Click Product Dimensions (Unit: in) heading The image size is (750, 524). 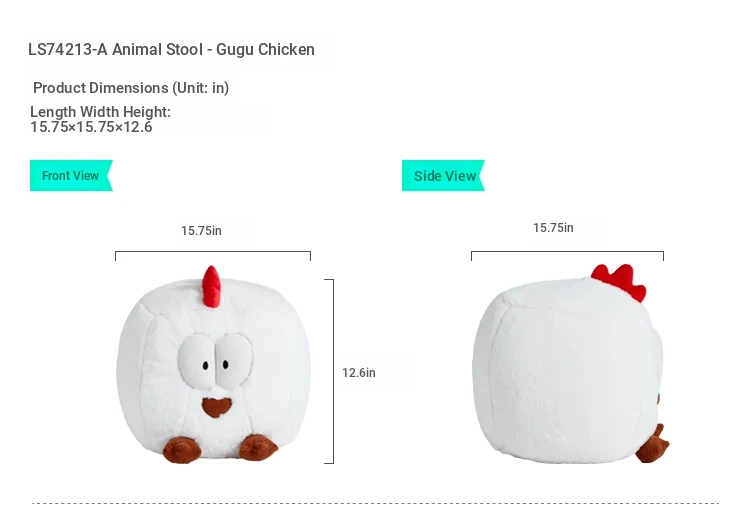click(x=131, y=88)
